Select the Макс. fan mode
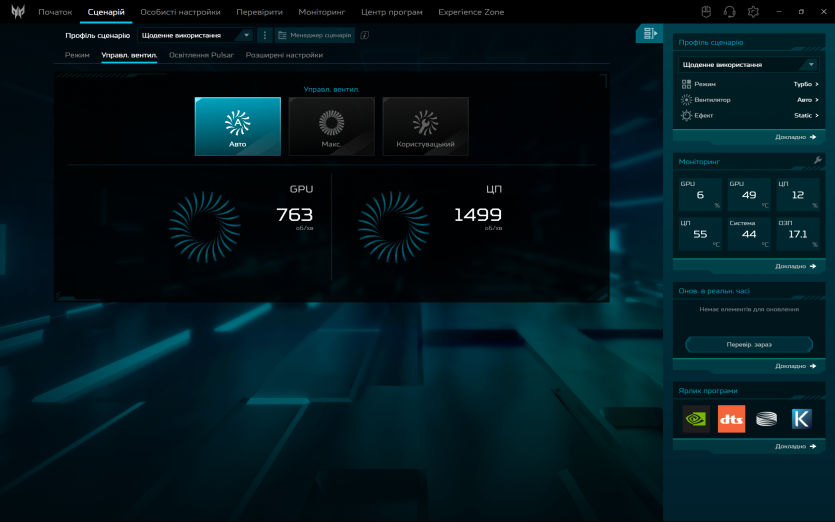The height and width of the screenshot is (522, 835). pyautogui.click(x=331, y=126)
